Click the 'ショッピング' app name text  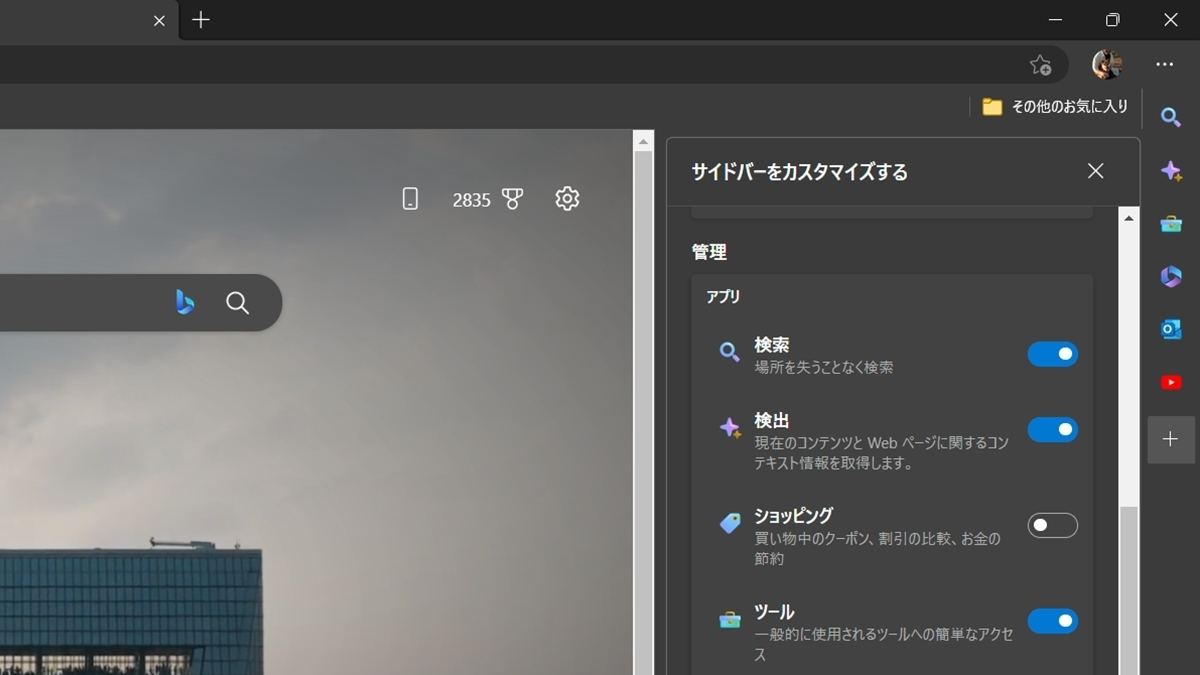tap(794, 516)
